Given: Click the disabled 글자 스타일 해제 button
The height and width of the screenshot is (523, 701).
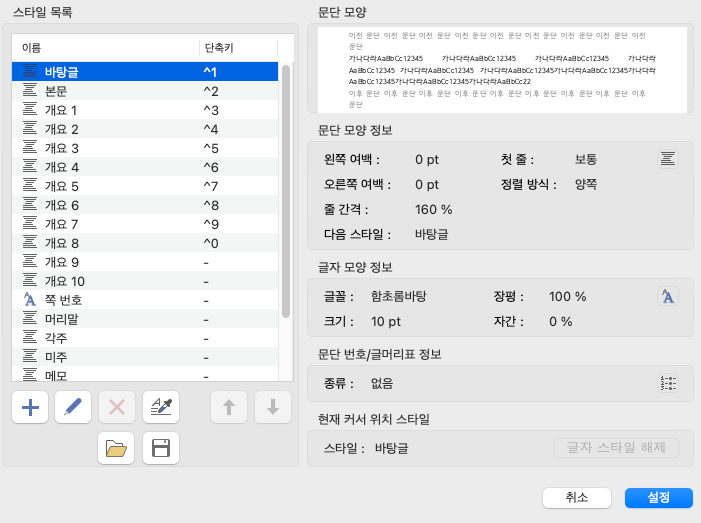Looking at the screenshot, I should [x=616, y=447].
